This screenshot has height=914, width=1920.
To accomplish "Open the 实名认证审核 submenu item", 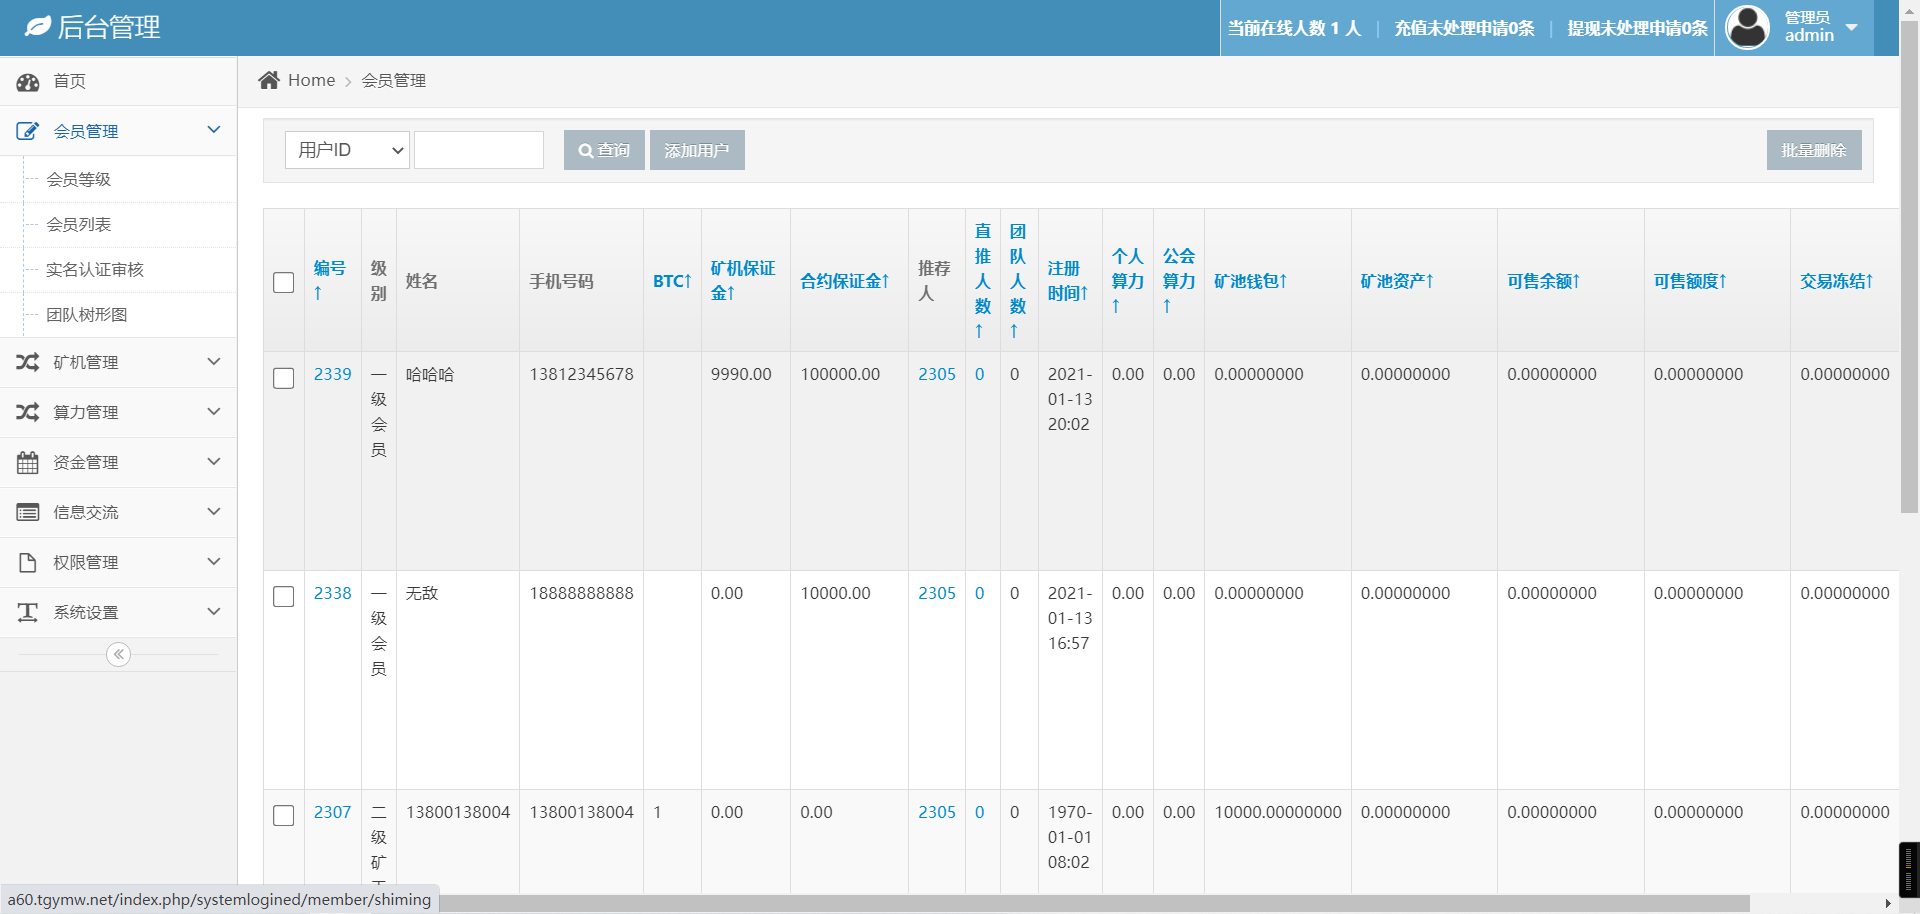I will click(95, 270).
